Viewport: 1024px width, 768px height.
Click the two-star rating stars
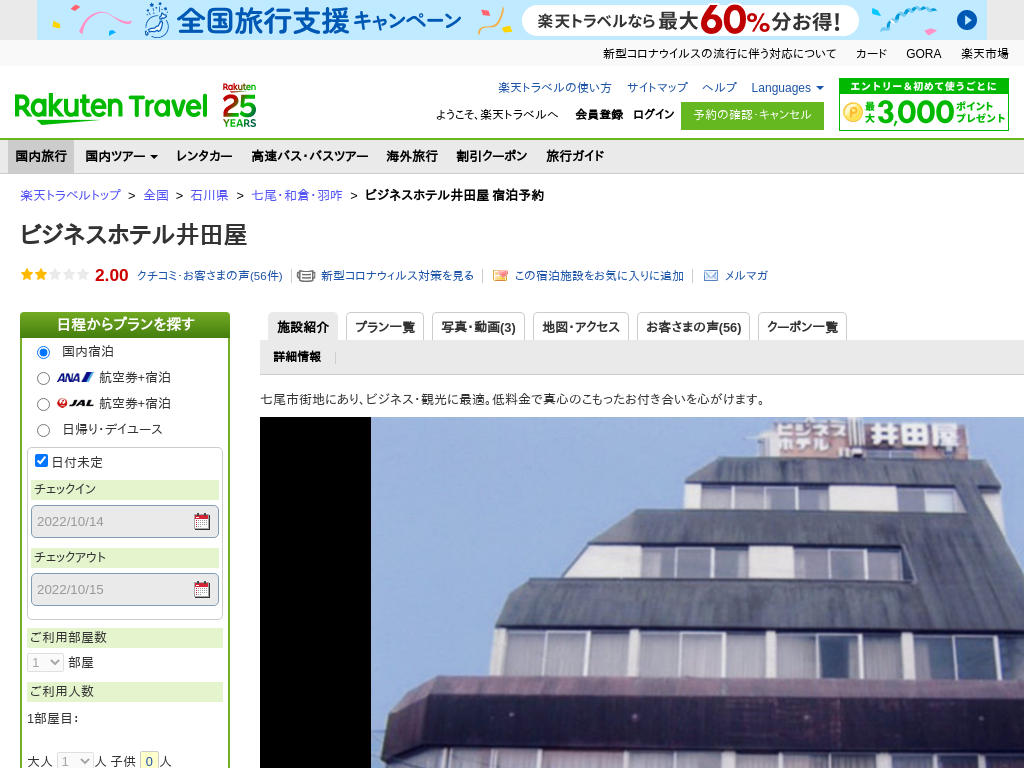point(54,275)
